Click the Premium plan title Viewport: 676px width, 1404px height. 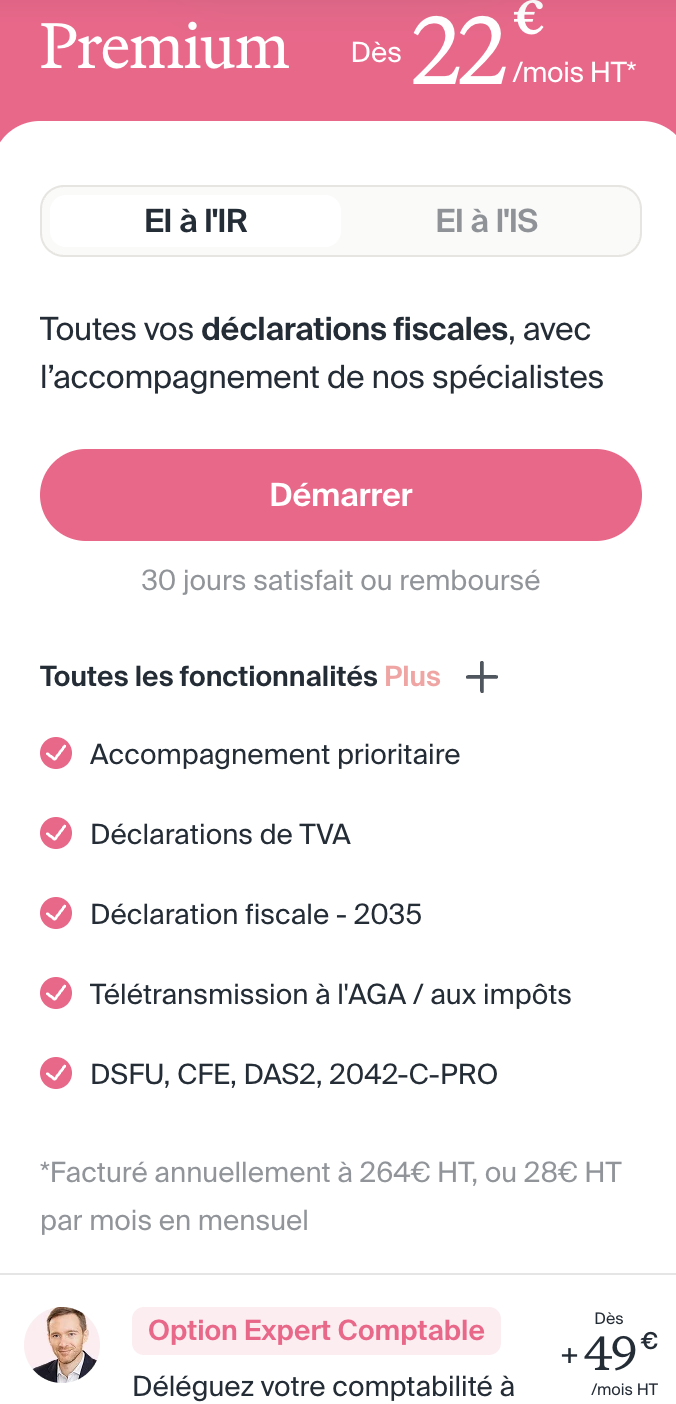(165, 48)
